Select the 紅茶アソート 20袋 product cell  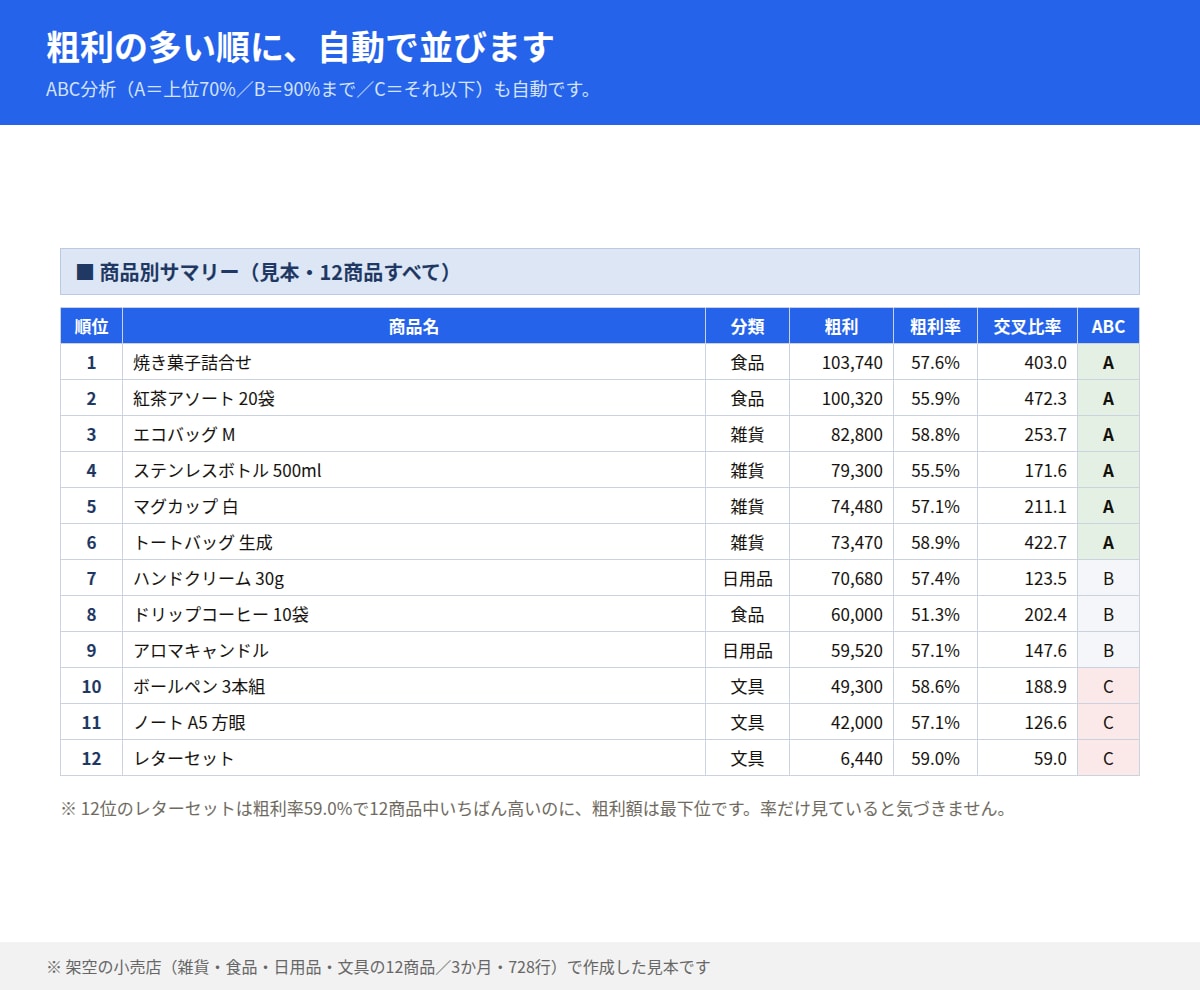click(414, 398)
